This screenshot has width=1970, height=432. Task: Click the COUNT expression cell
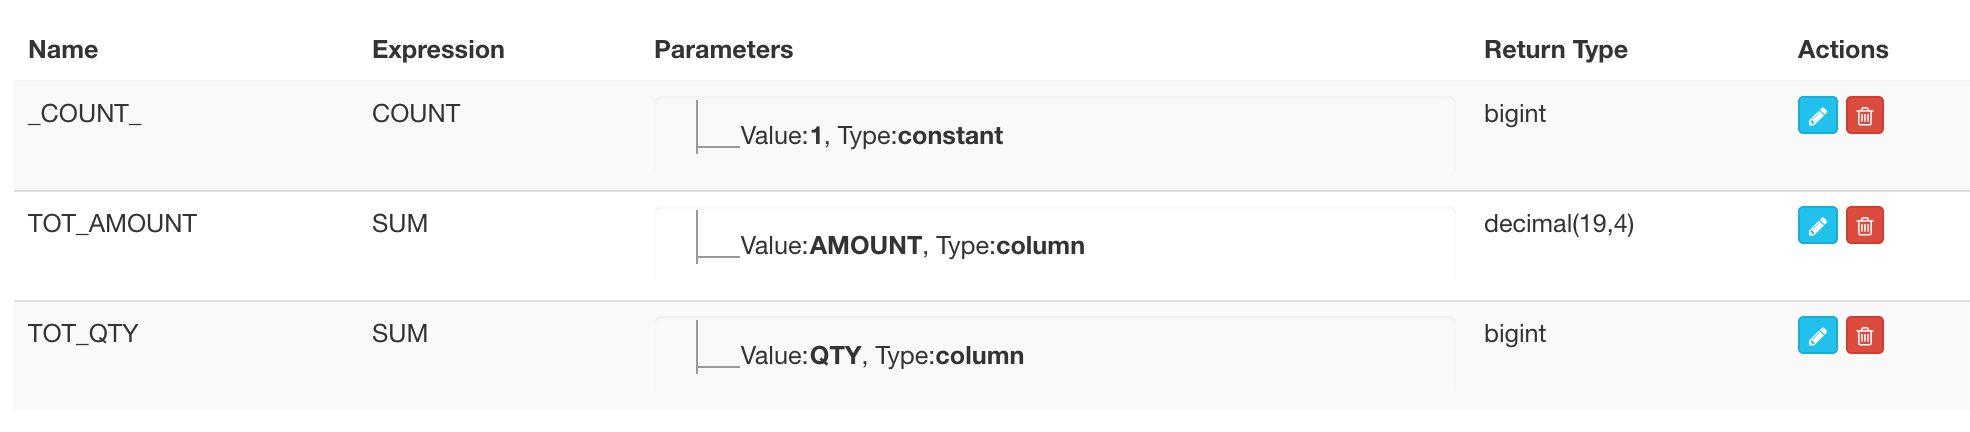tap(416, 114)
